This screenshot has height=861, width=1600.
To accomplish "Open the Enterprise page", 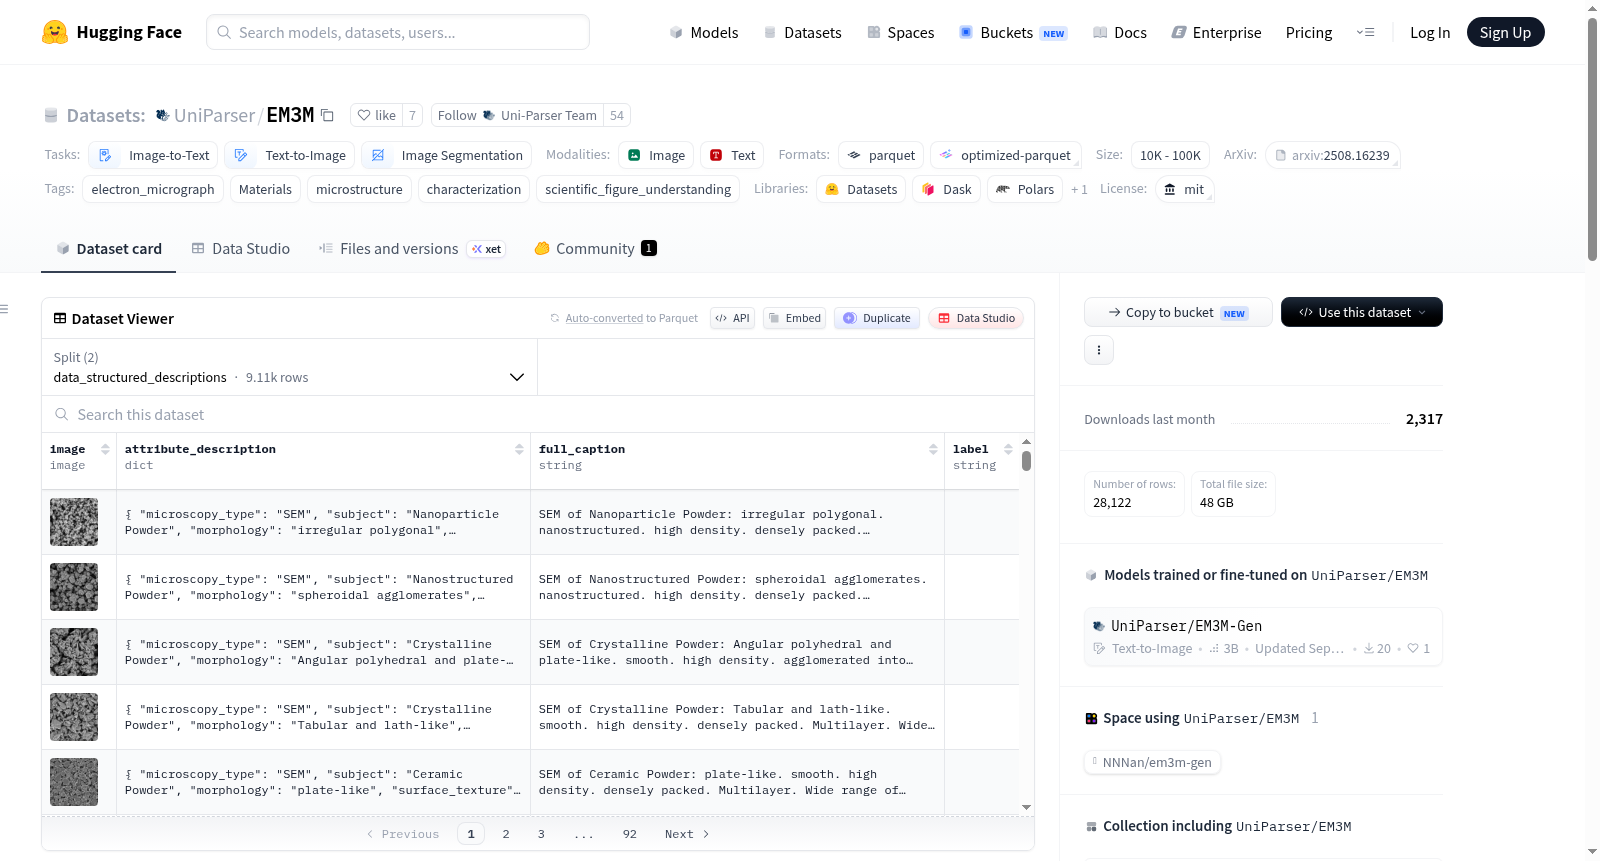I will coord(1216,32).
